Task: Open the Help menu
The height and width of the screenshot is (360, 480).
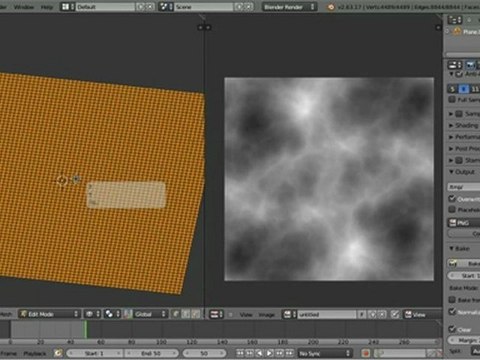Action: [46, 7]
